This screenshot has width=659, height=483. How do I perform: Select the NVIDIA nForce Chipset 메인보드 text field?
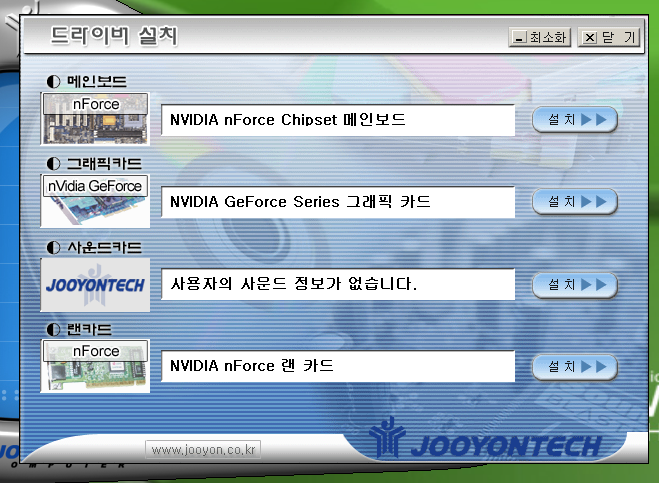click(338, 120)
